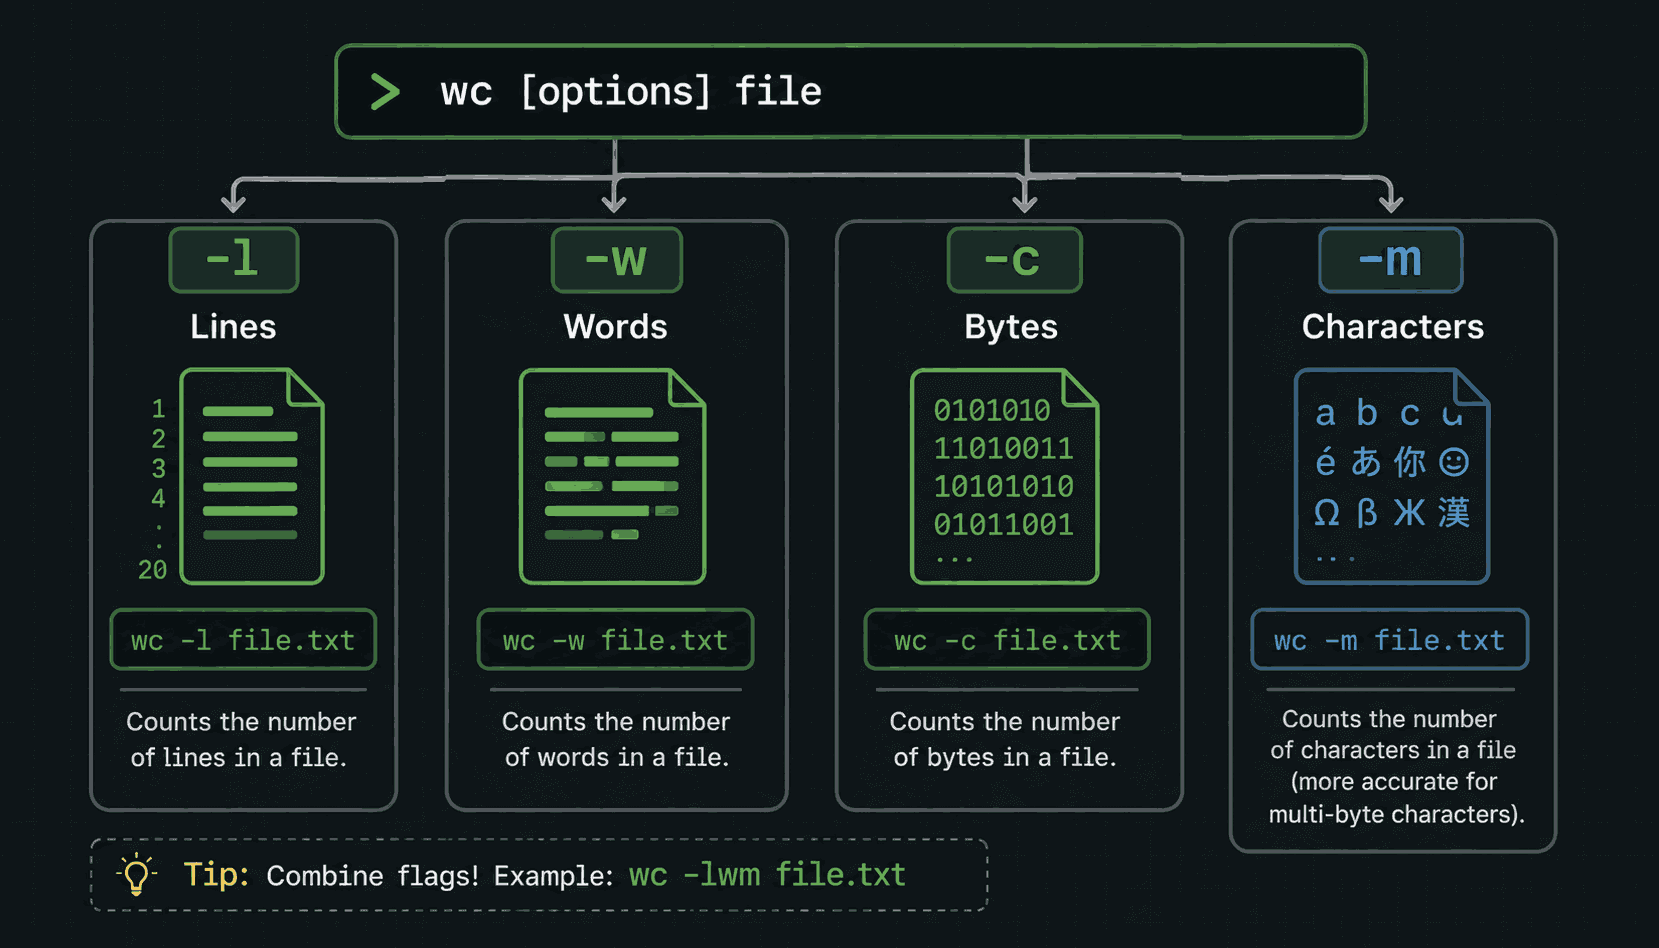This screenshot has width=1659, height=948.
Task: Click 'Counts the number of words' description
Action: (x=616, y=740)
